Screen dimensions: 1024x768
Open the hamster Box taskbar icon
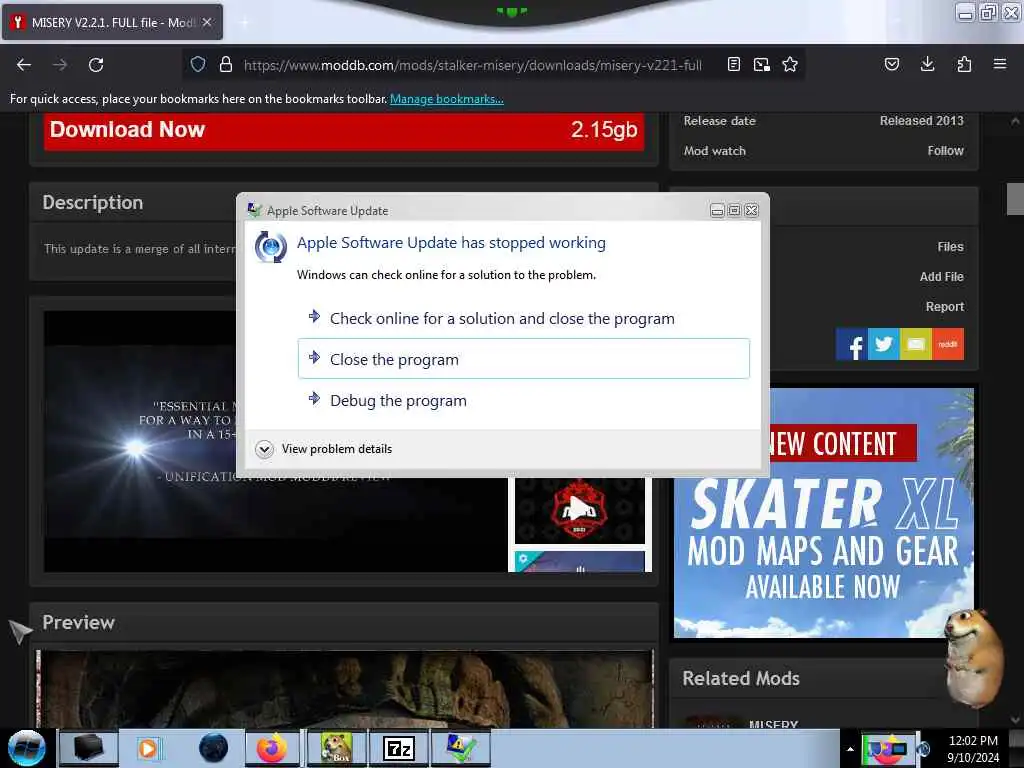click(x=336, y=748)
